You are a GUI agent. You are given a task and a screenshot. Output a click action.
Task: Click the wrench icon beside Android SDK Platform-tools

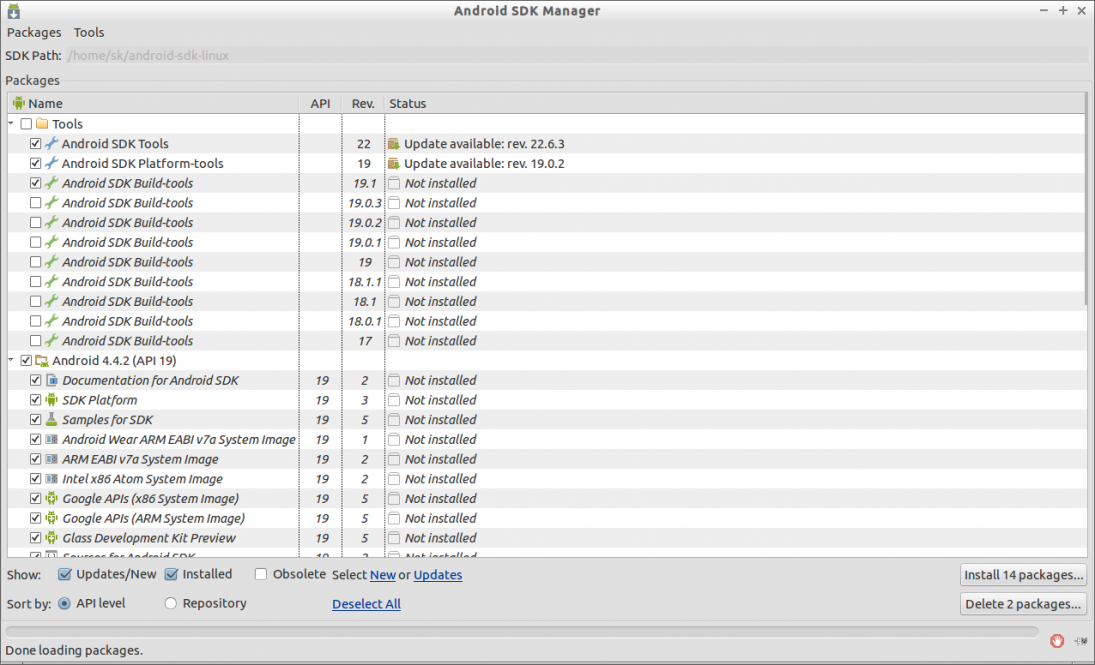52,163
